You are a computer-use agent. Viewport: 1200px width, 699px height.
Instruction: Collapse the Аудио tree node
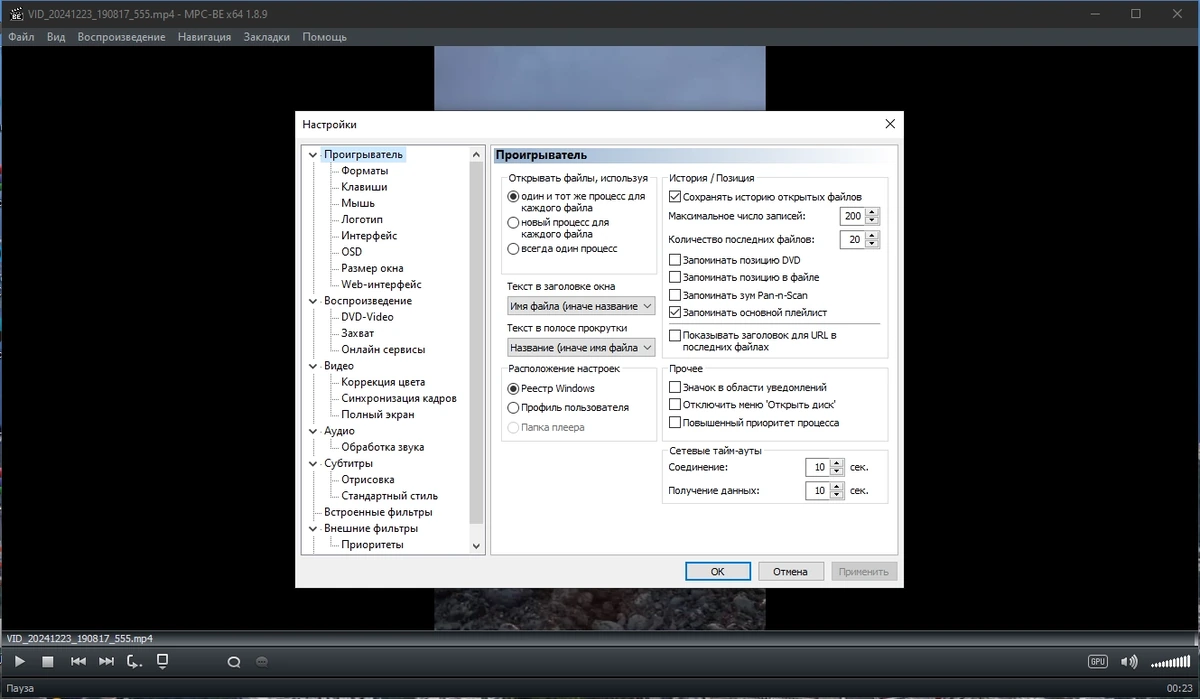[x=313, y=431]
